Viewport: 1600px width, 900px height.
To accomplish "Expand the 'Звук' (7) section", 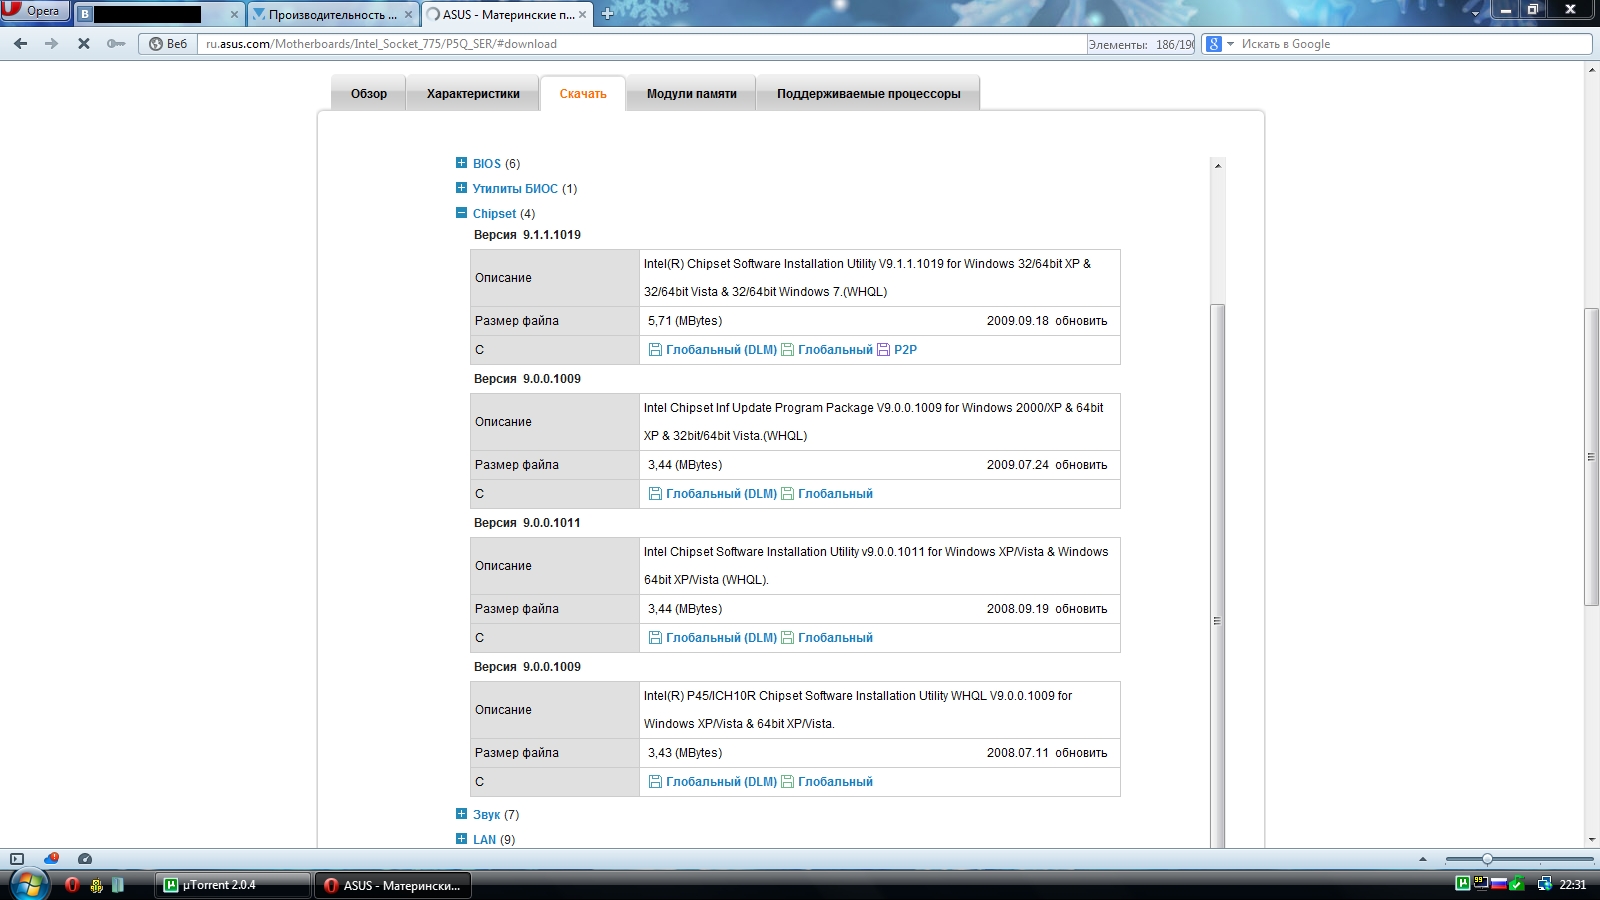I will (x=461, y=814).
